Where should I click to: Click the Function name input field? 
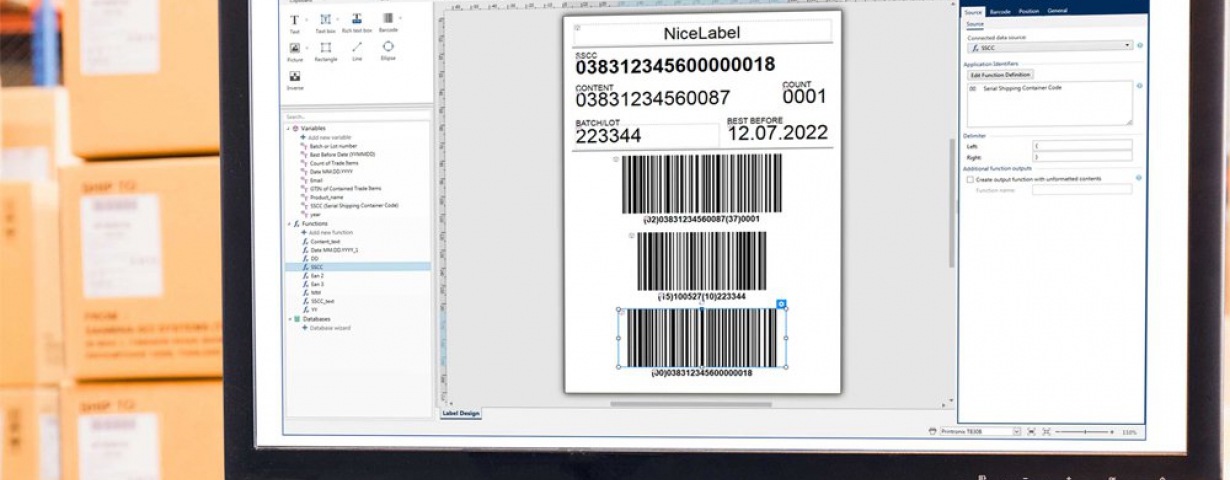1082,189
